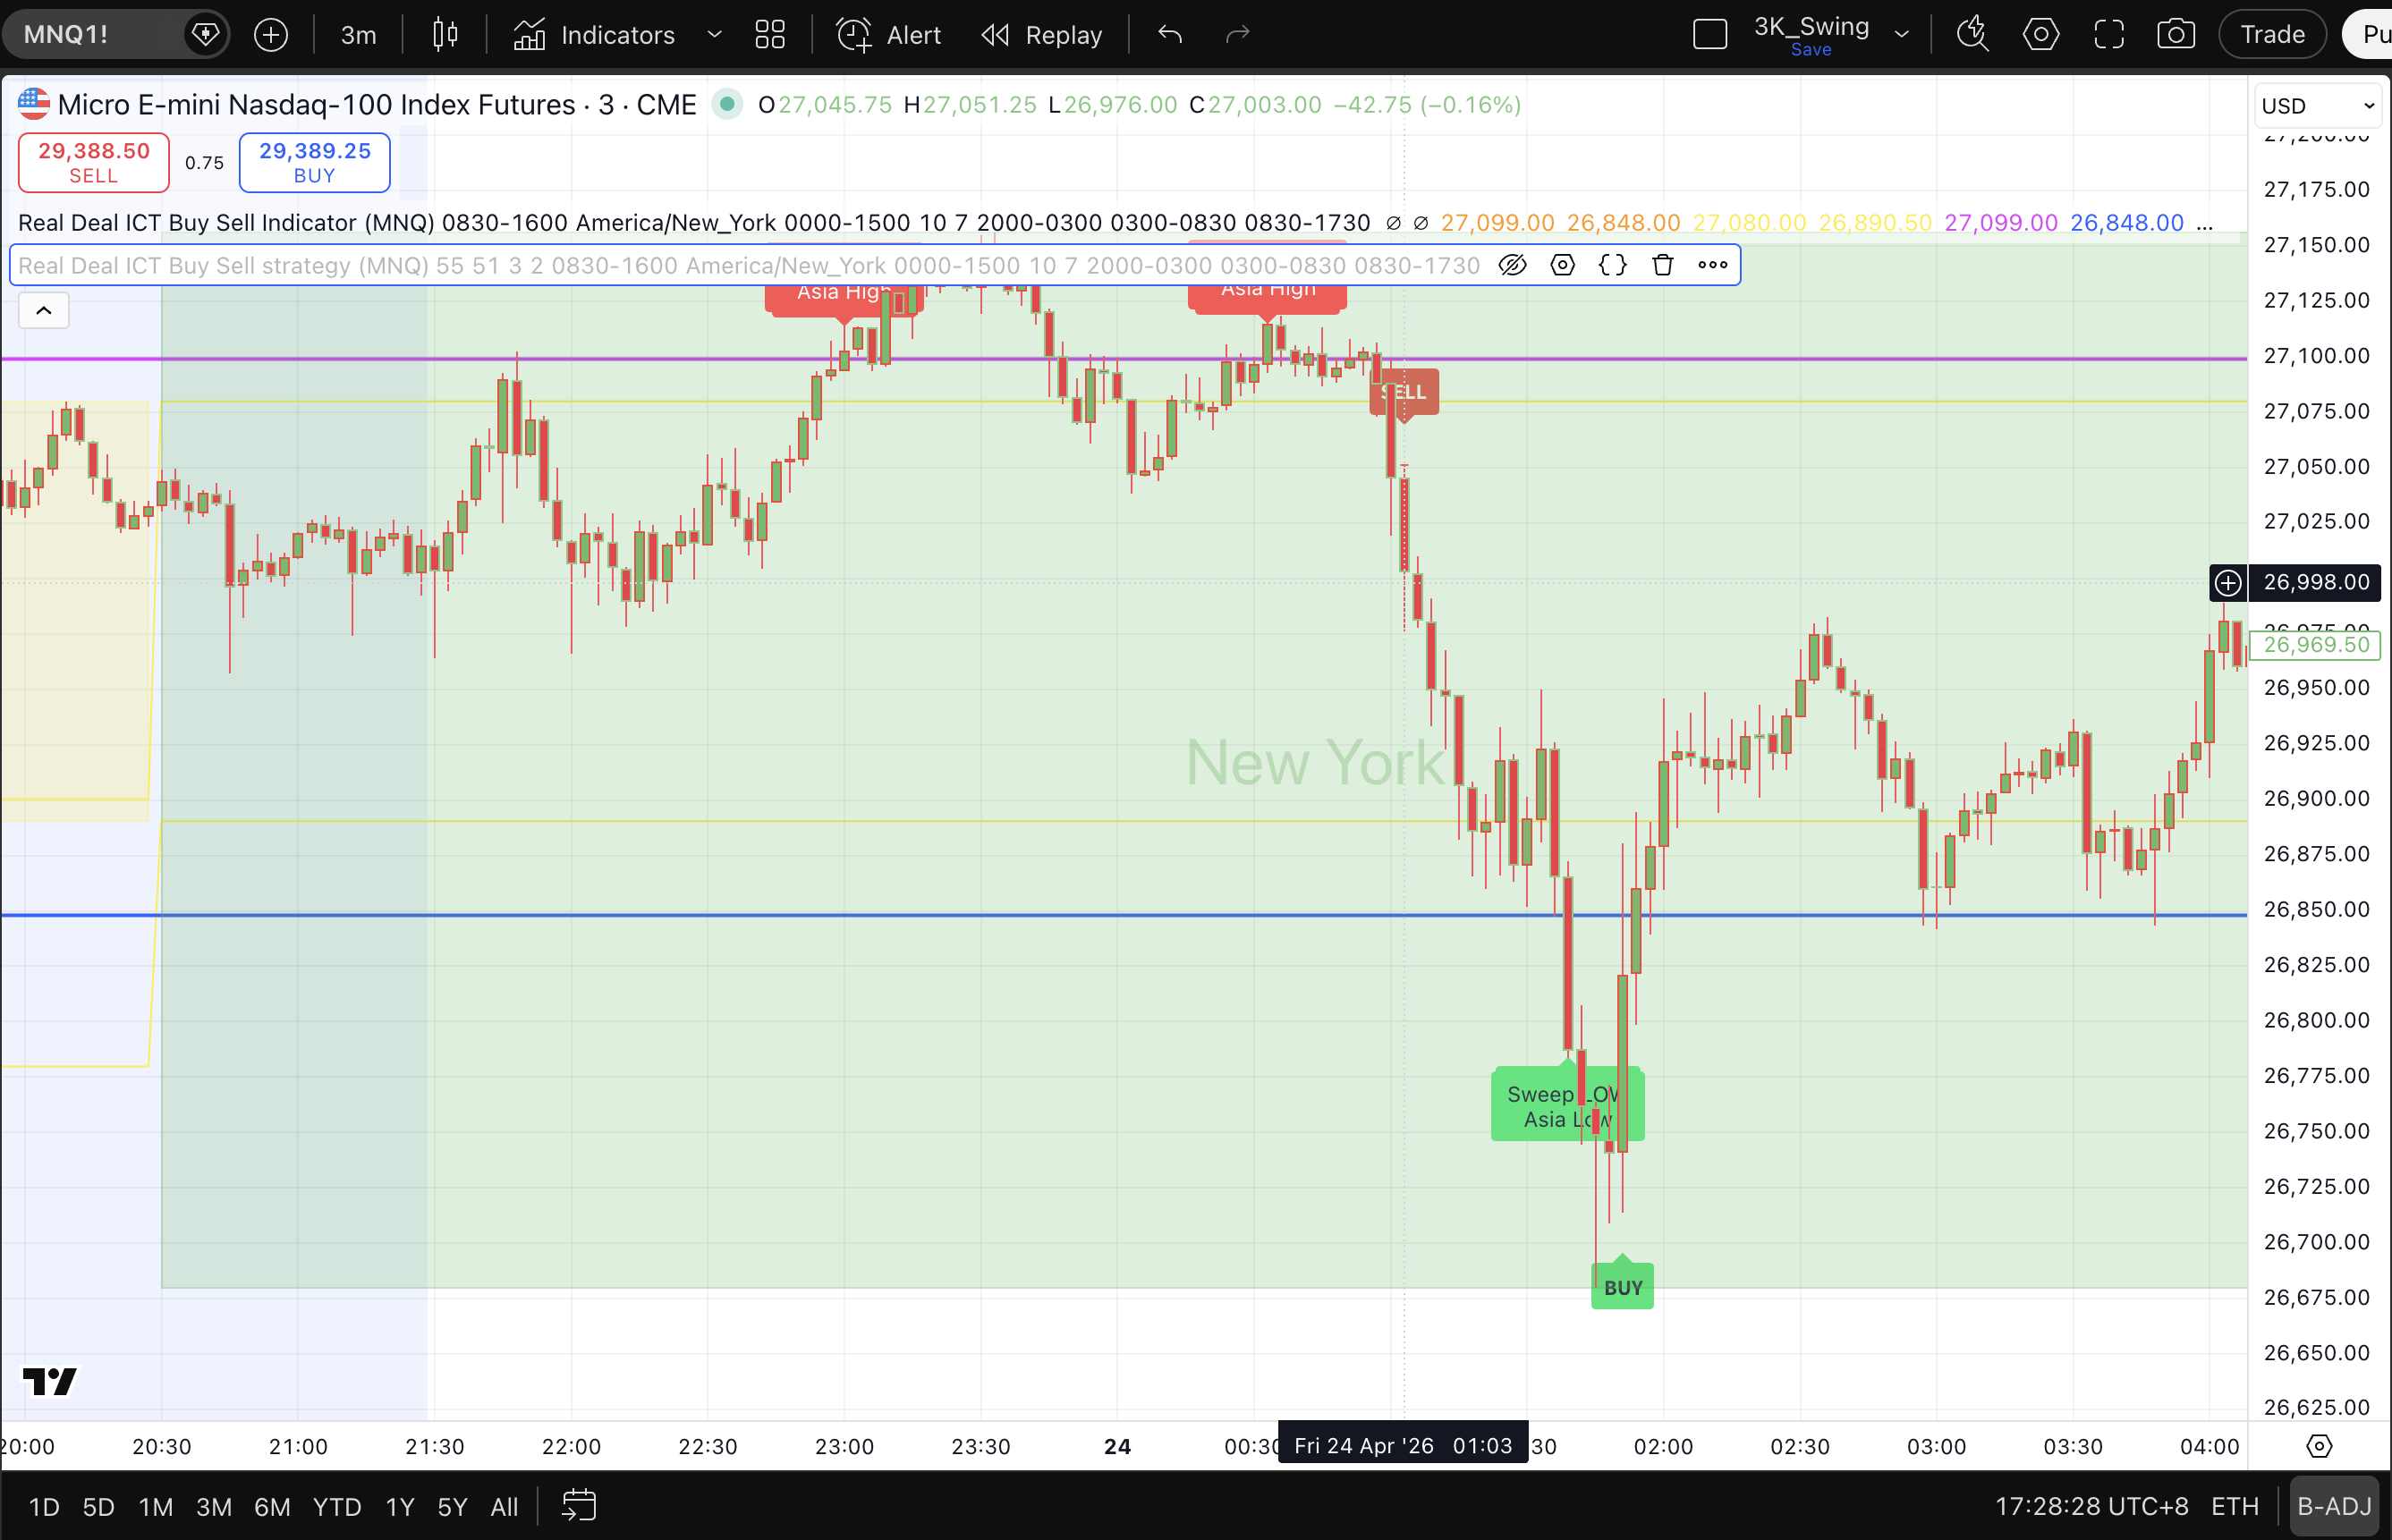The height and width of the screenshot is (1540, 2392).
Task: Open the quick search icon
Action: 1973,35
